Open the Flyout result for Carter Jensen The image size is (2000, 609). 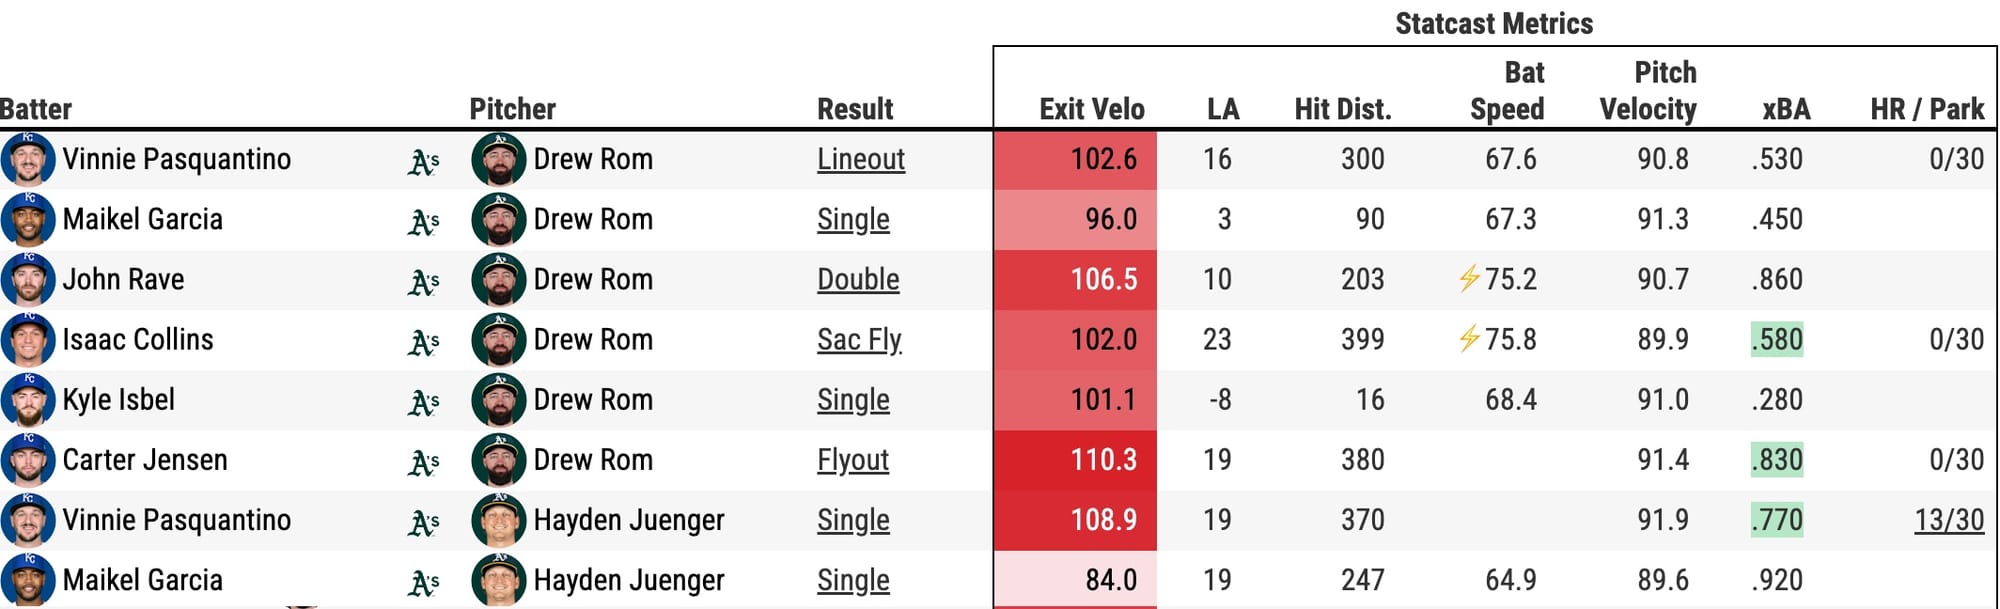pos(853,460)
